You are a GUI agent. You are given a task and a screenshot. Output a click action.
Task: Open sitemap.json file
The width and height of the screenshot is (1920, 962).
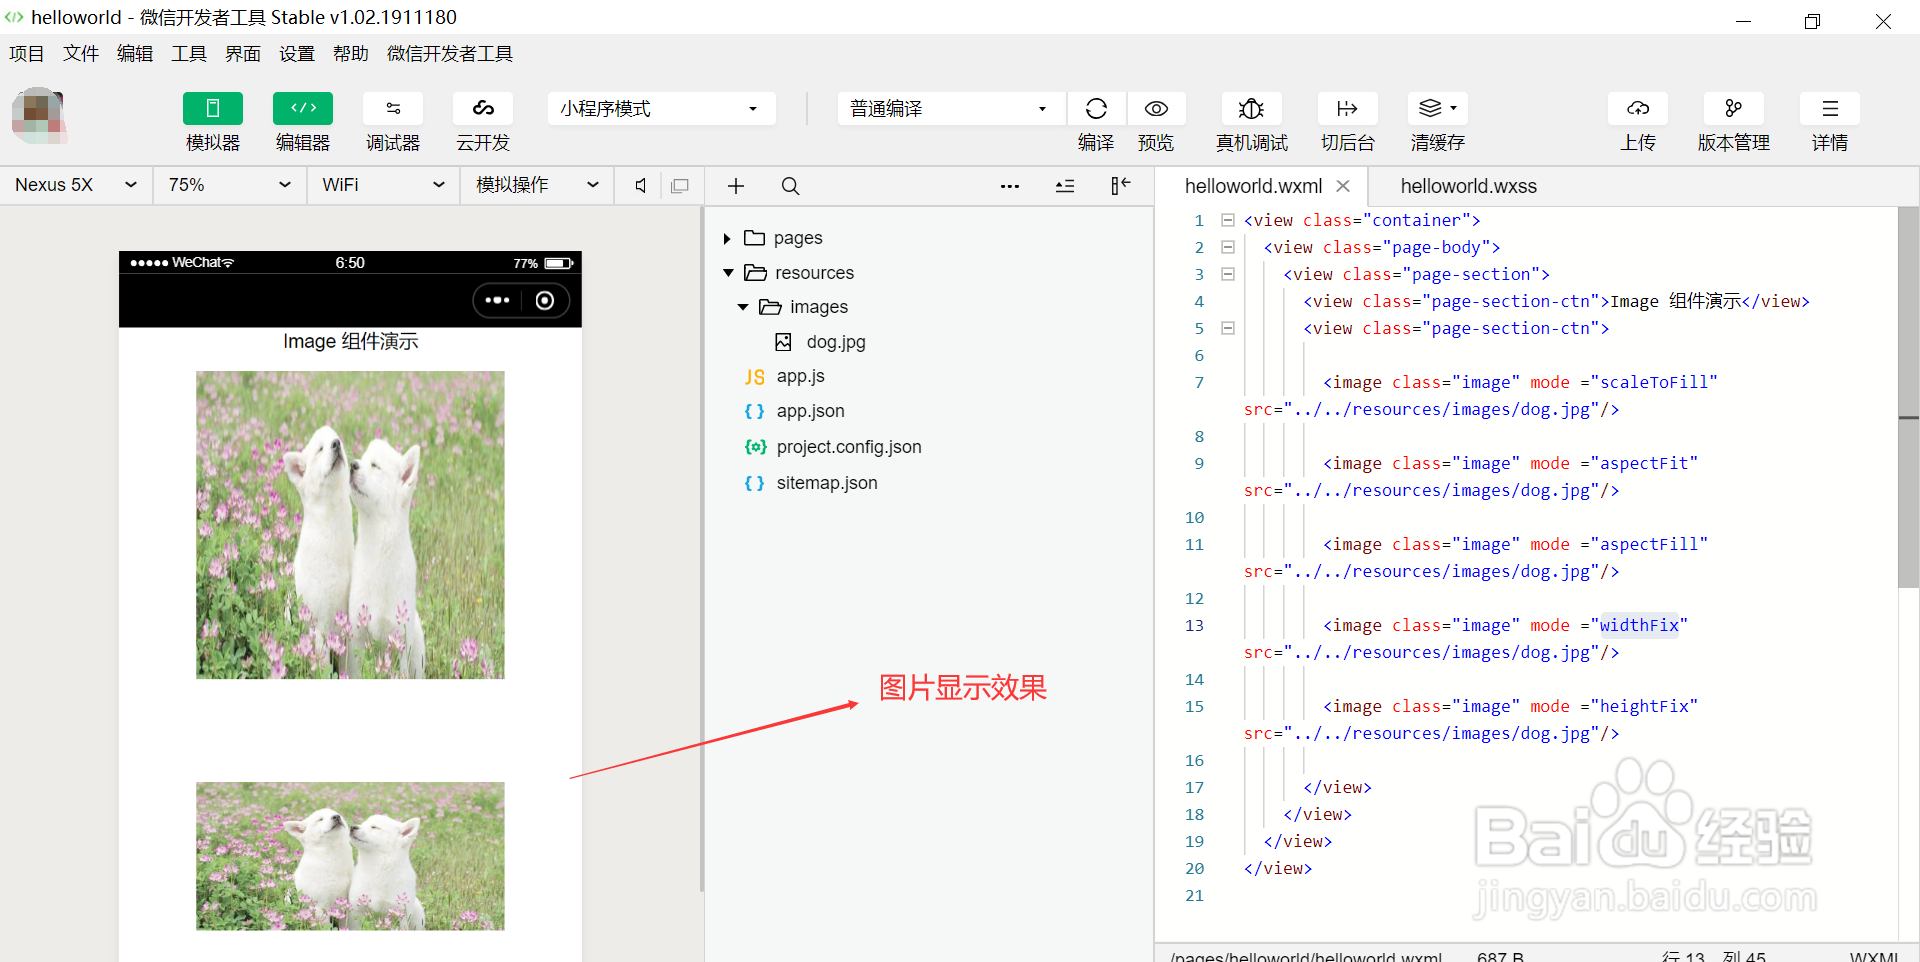coord(826,483)
